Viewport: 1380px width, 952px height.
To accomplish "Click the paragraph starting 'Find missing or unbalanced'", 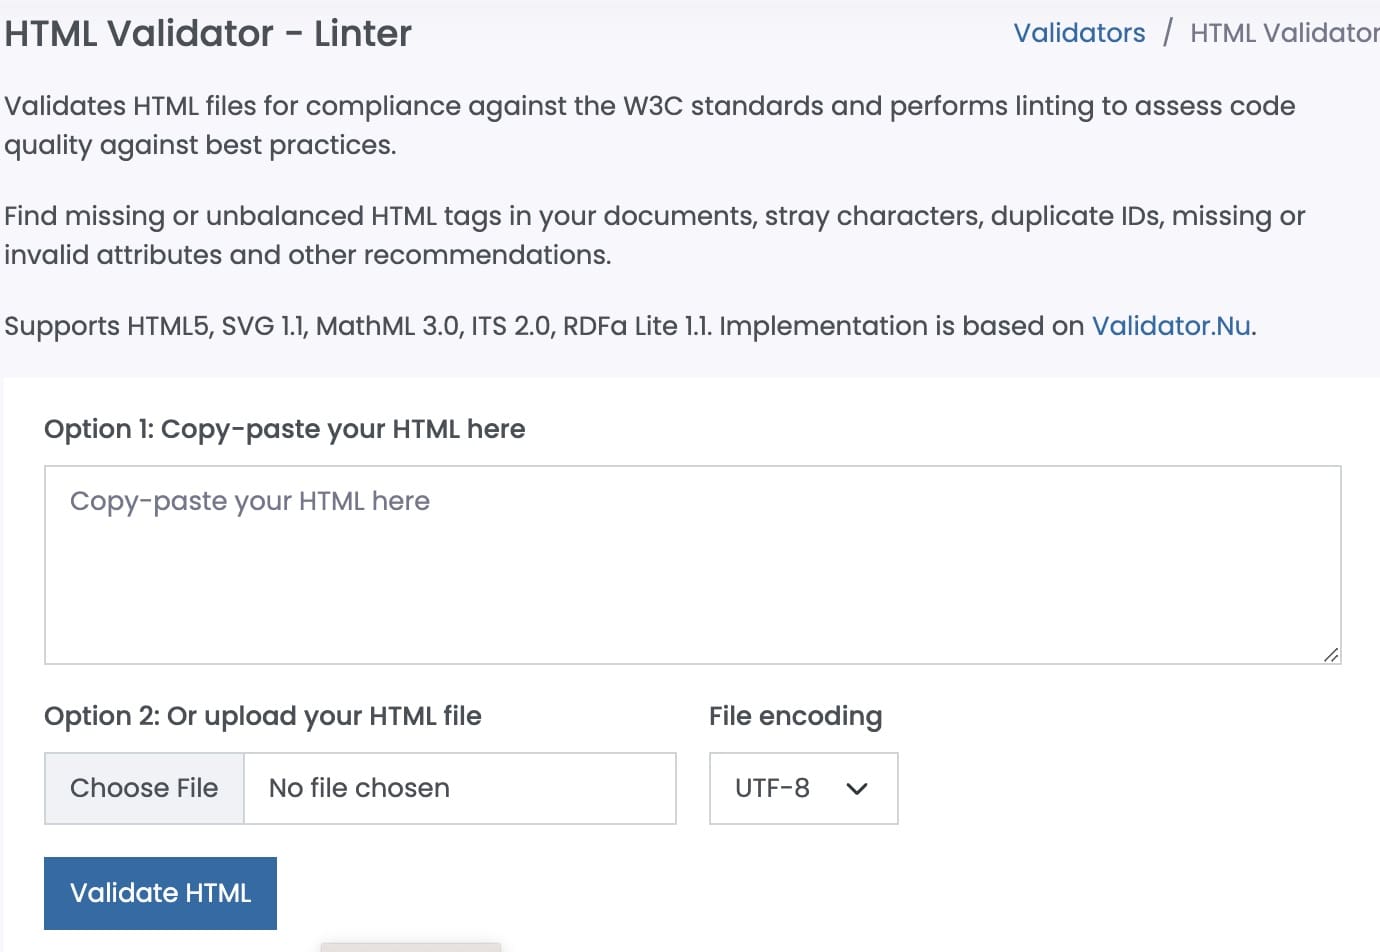I will point(655,235).
